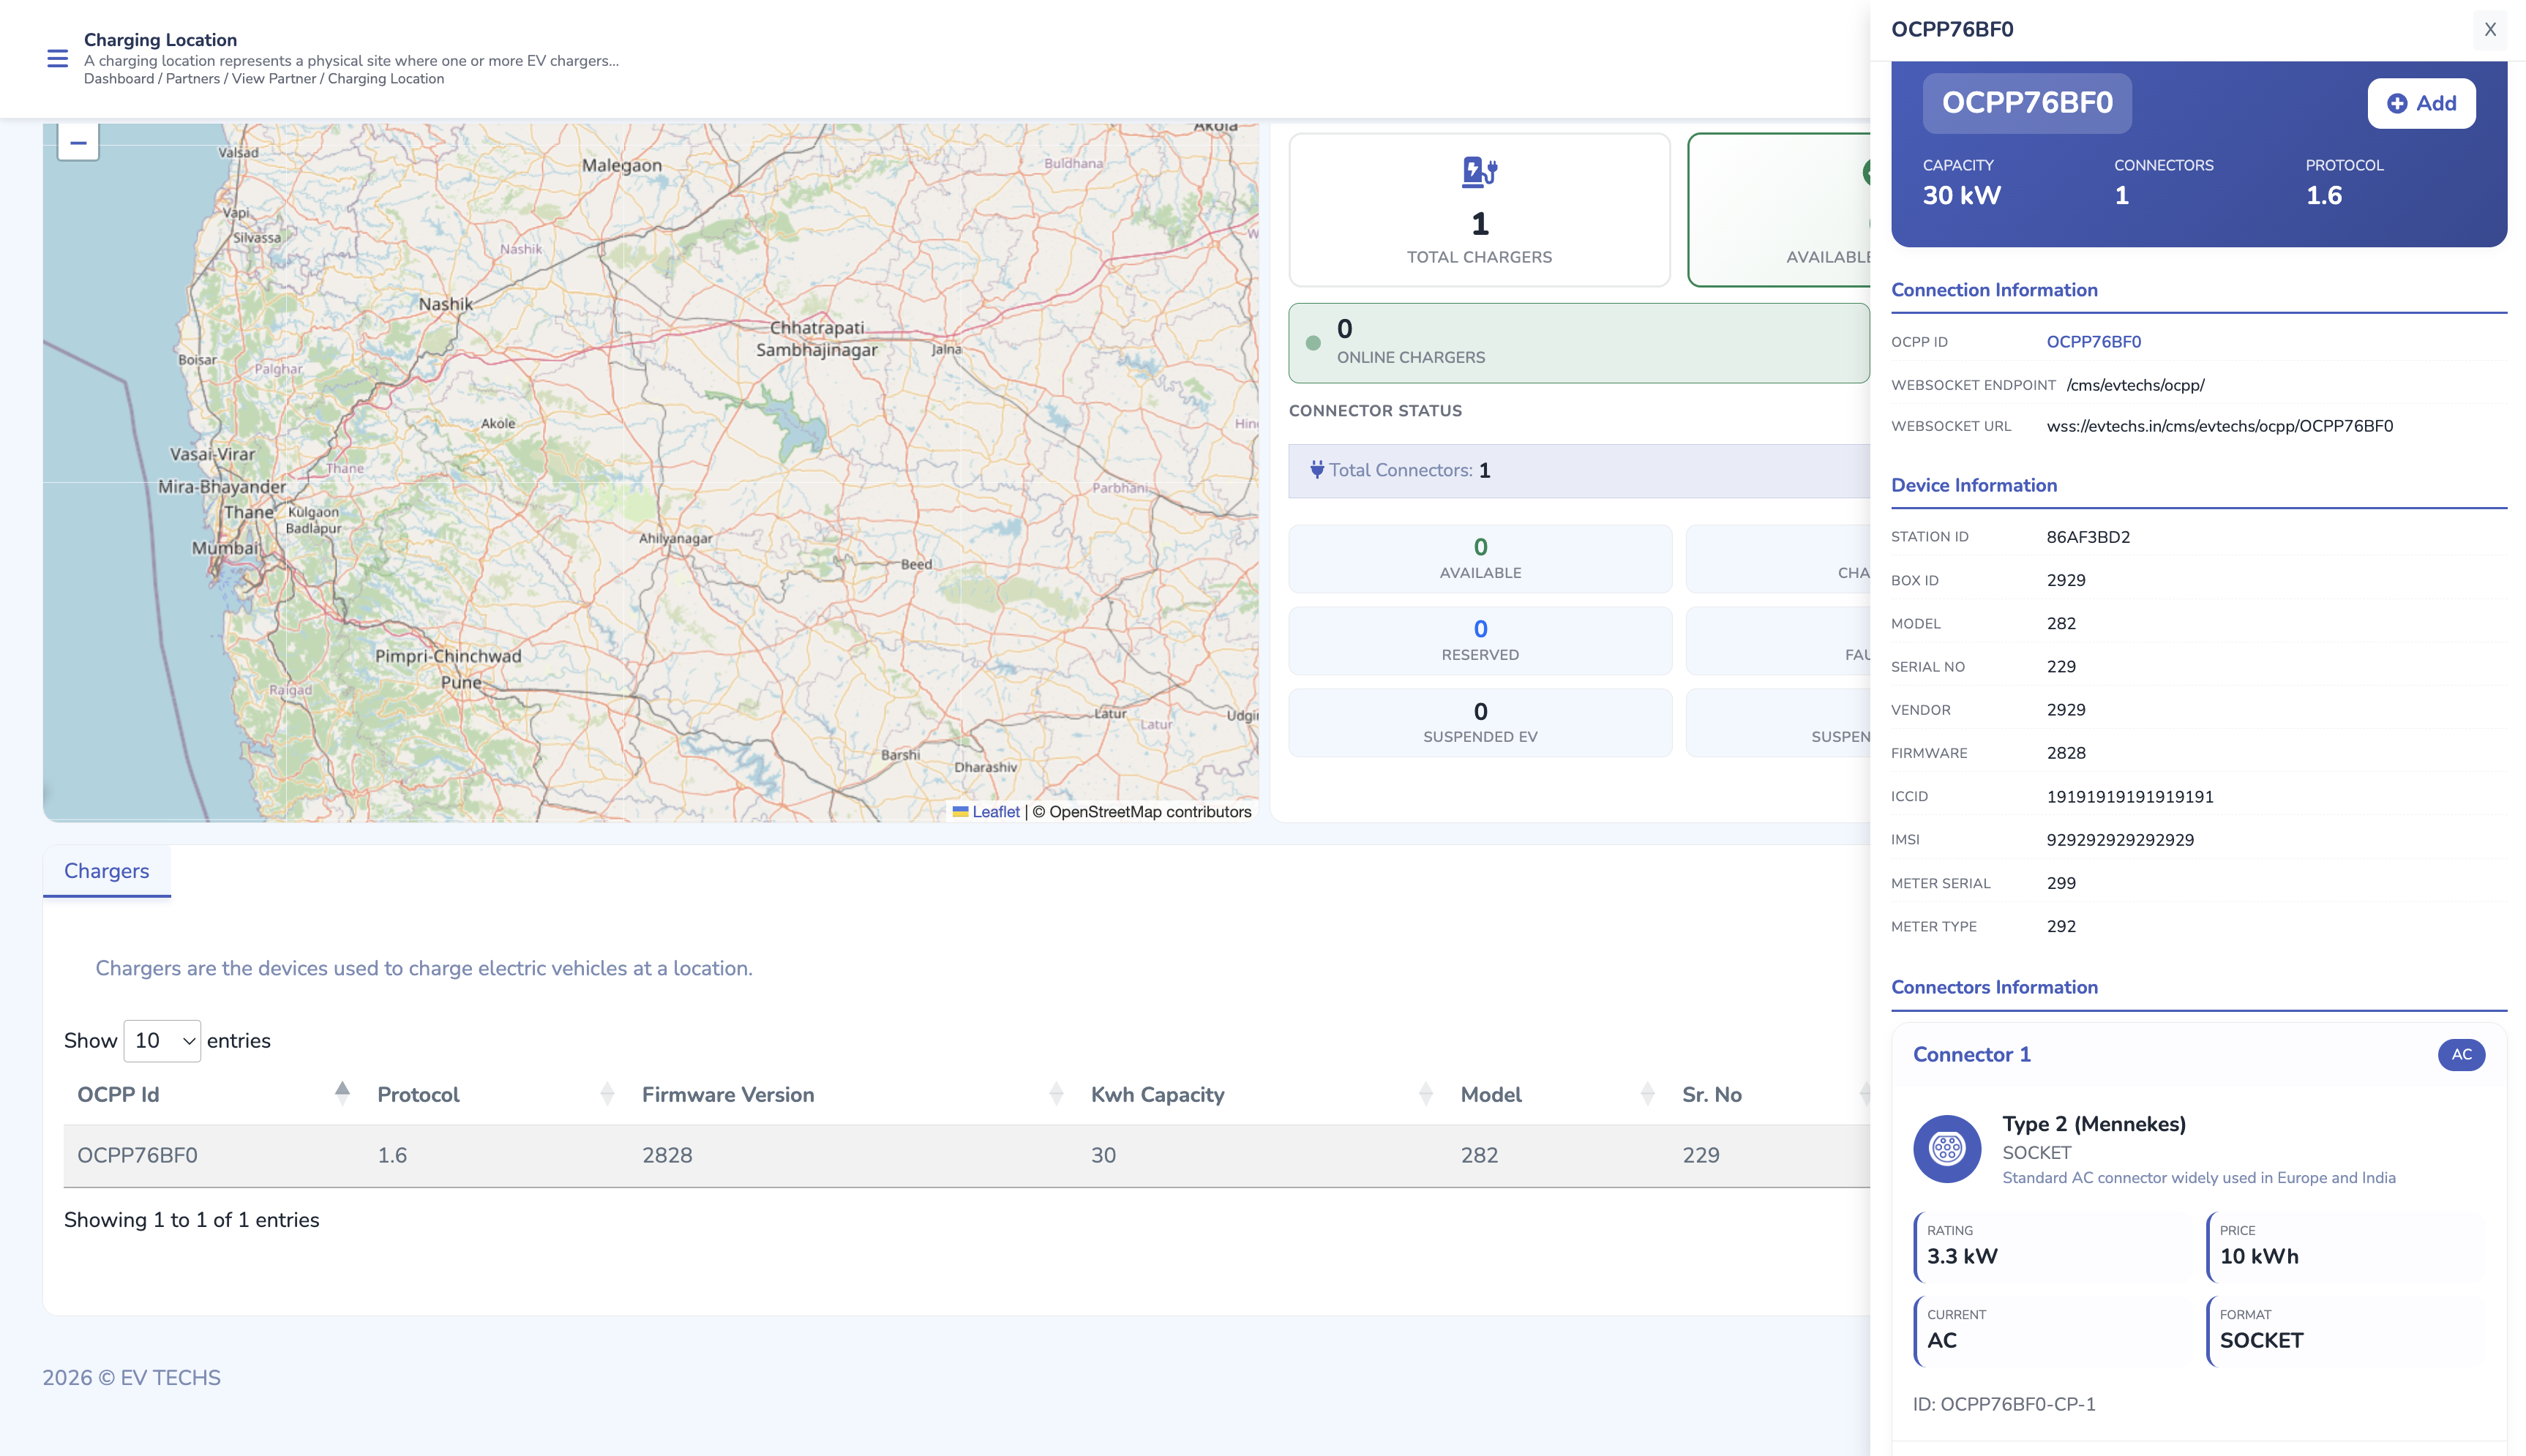The width and height of the screenshot is (2526, 1456).
Task: Click the Available connectors status card
Action: 1479,558
